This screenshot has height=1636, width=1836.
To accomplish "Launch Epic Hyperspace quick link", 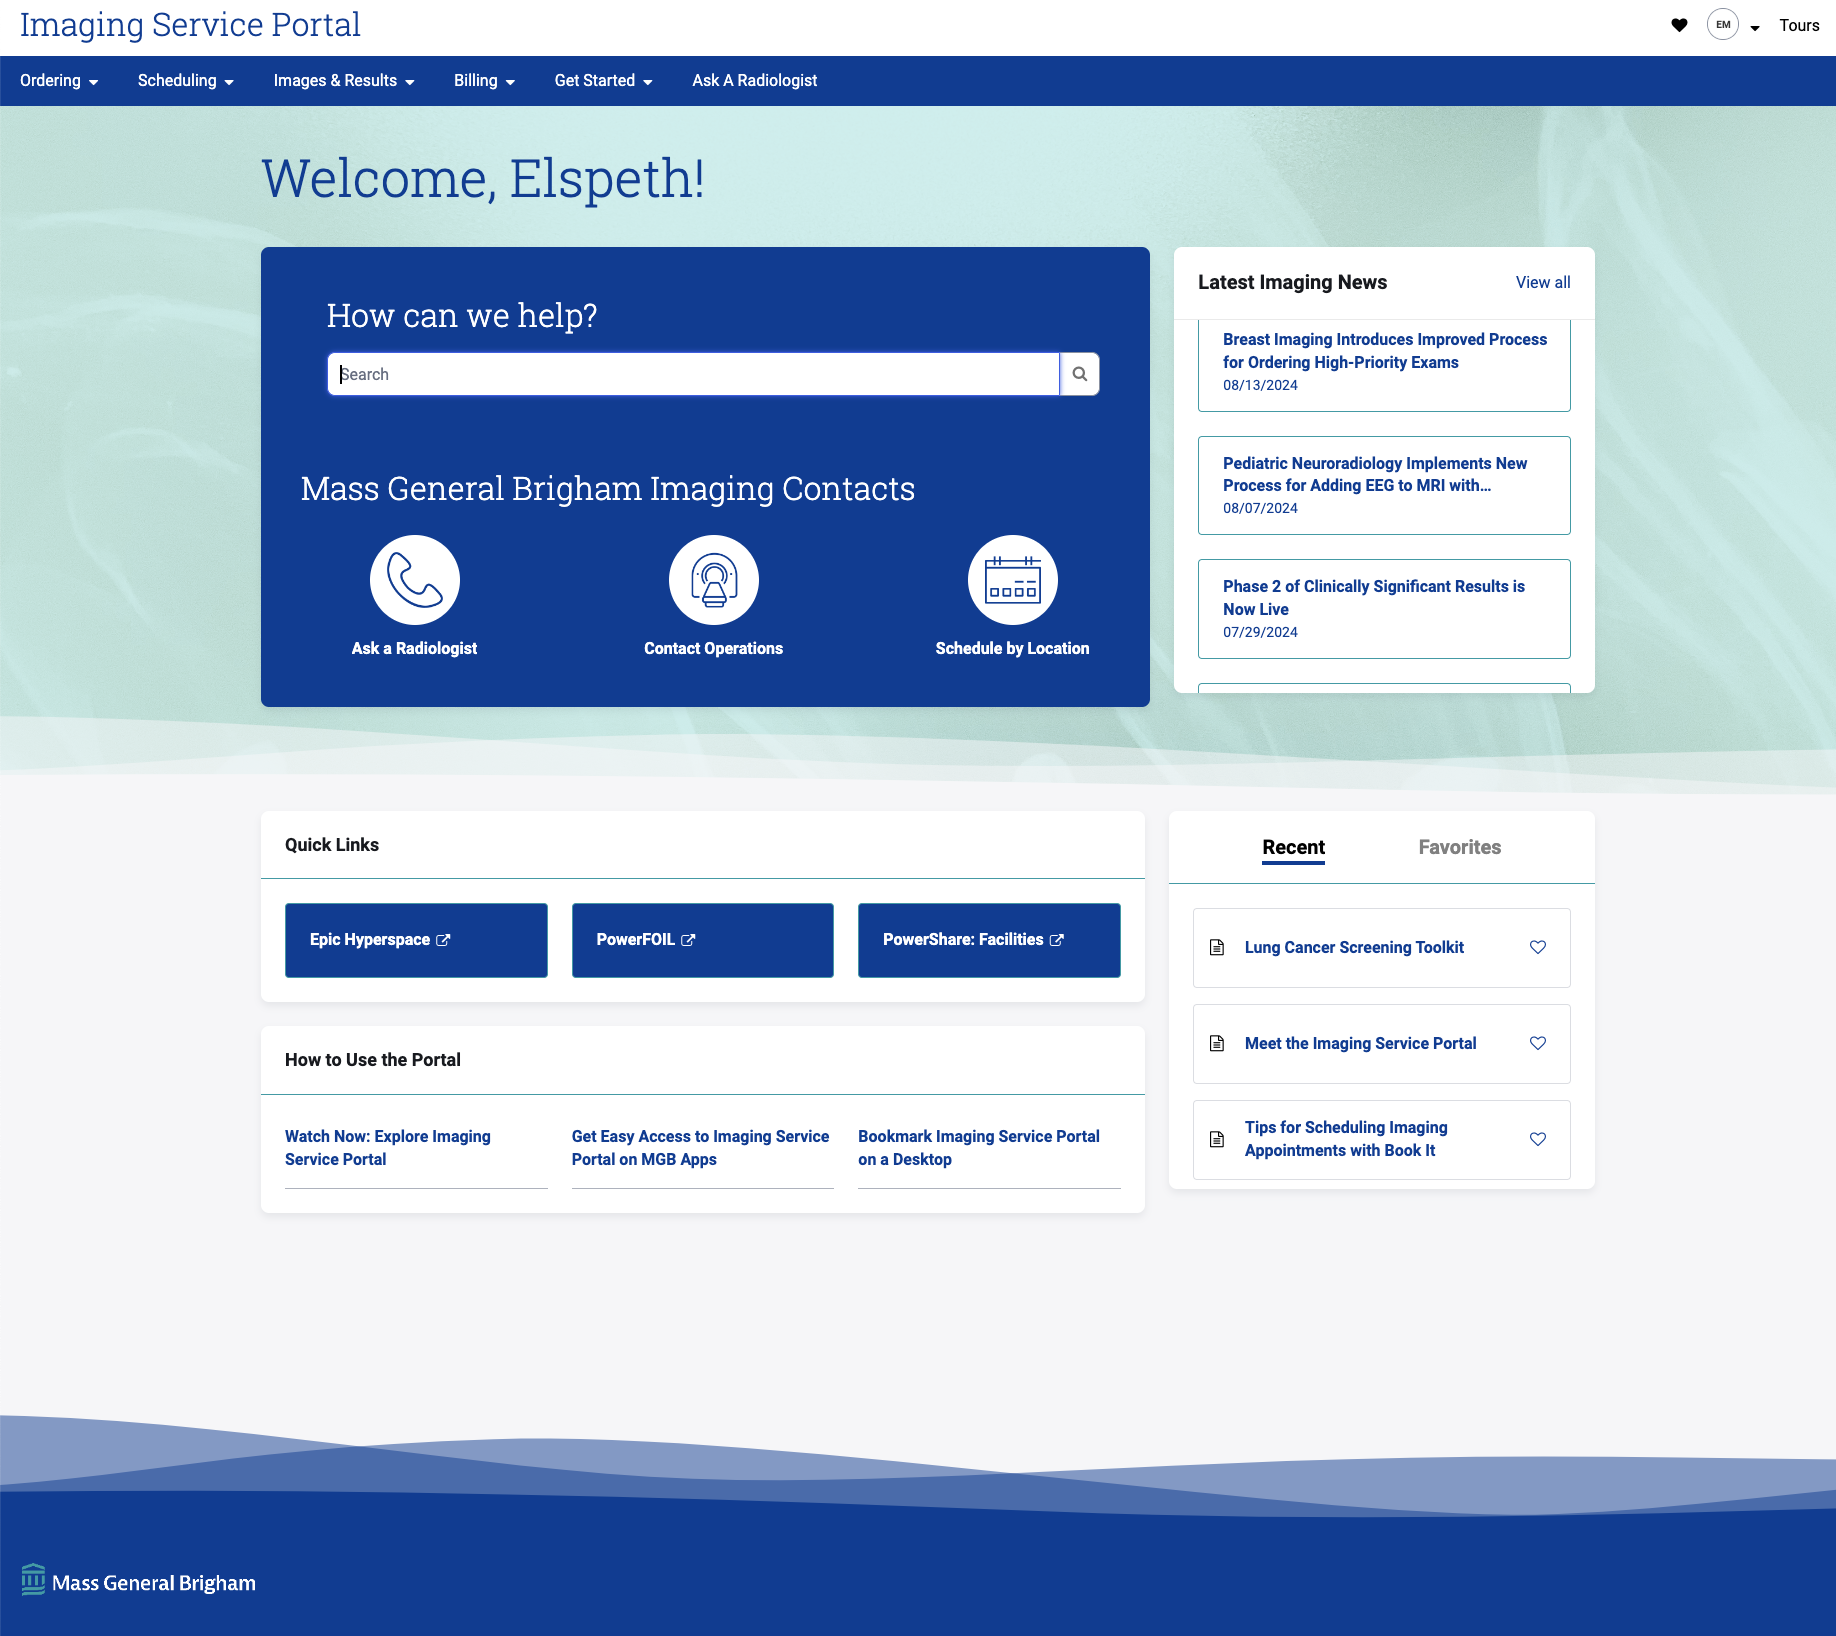I will 416,940.
